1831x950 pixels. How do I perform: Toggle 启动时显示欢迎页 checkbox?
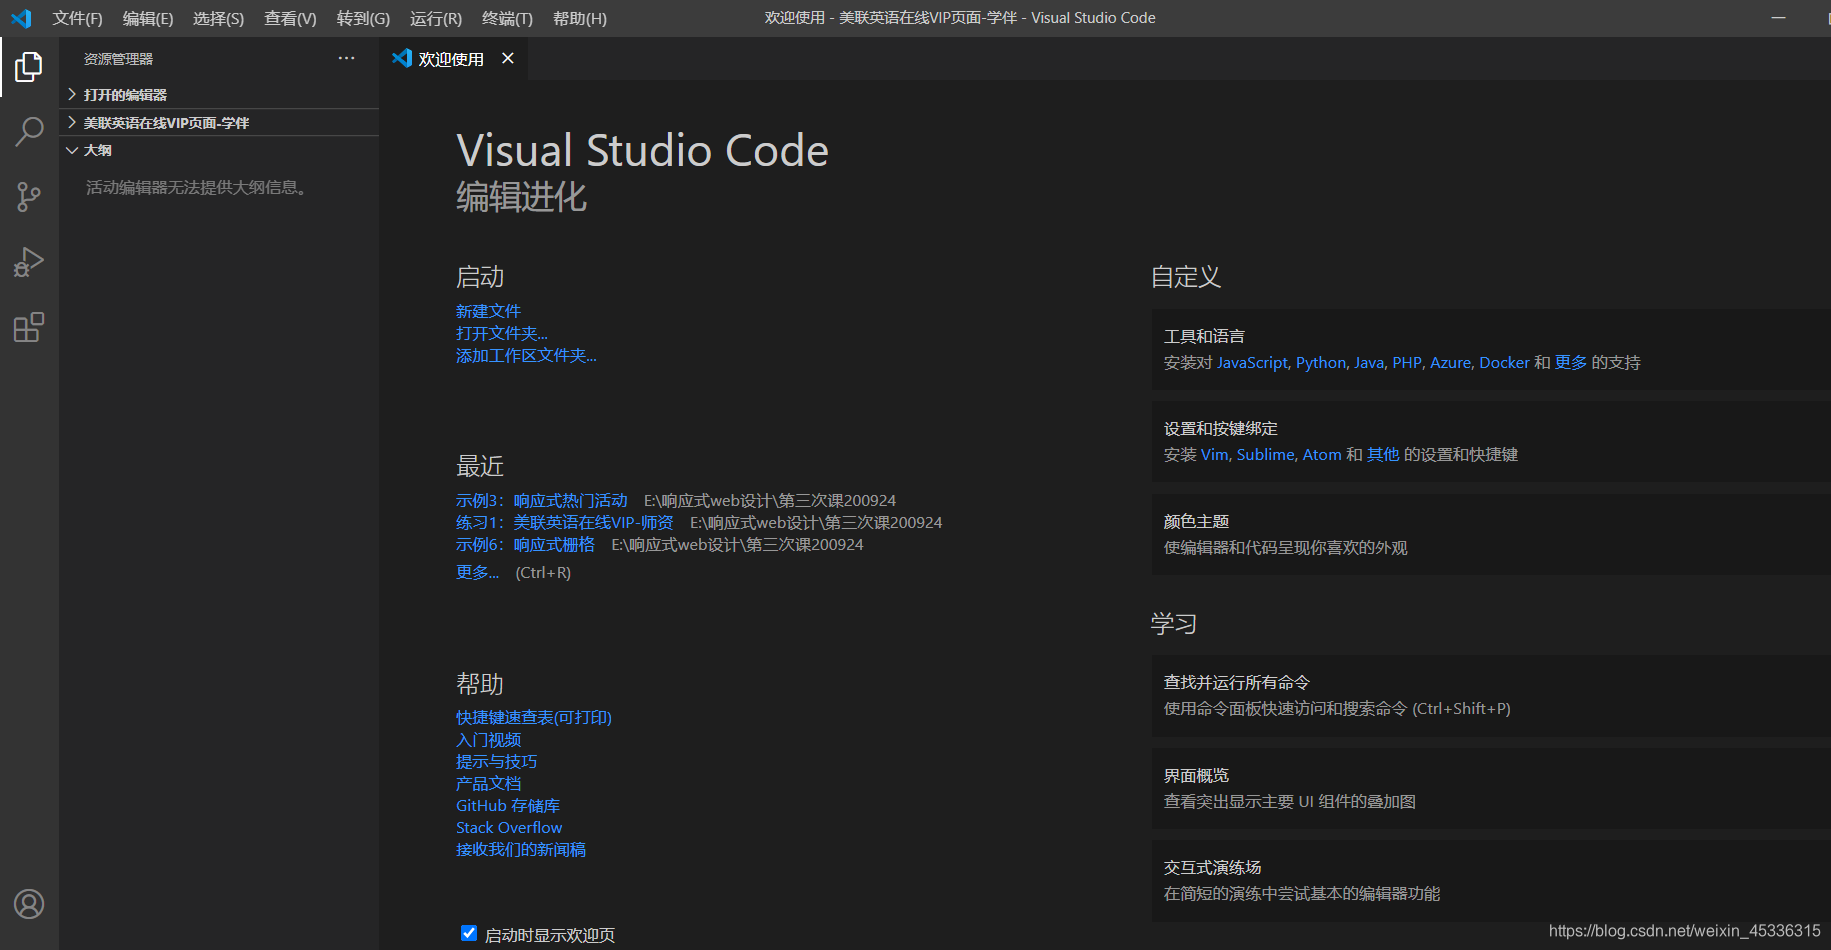(x=469, y=933)
